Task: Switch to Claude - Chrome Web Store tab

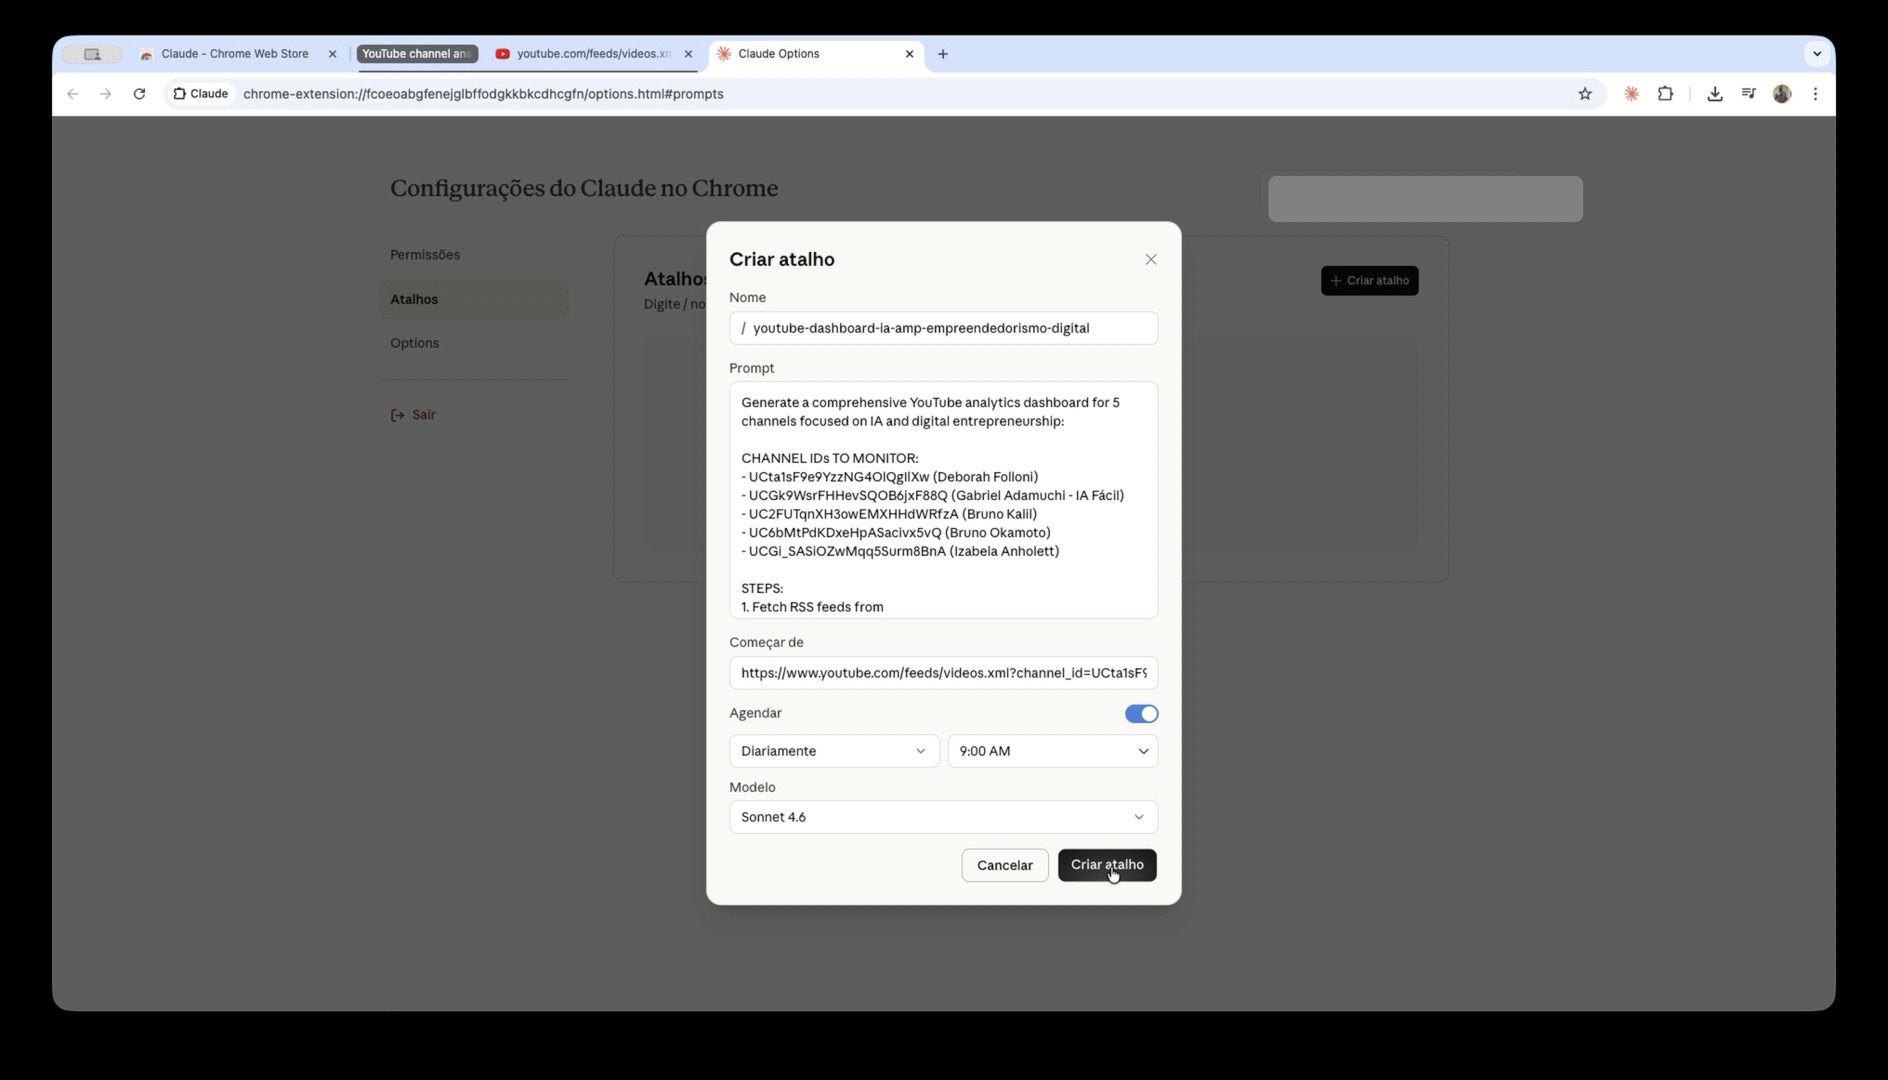Action: click(235, 54)
